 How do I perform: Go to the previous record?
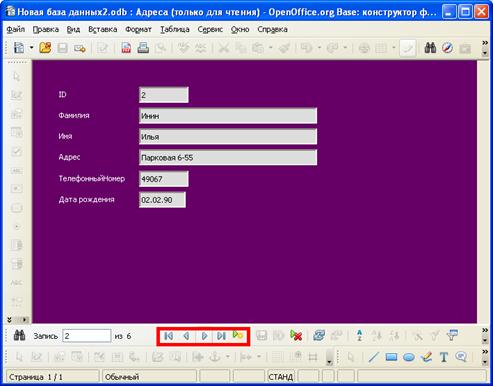(x=186, y=336)
